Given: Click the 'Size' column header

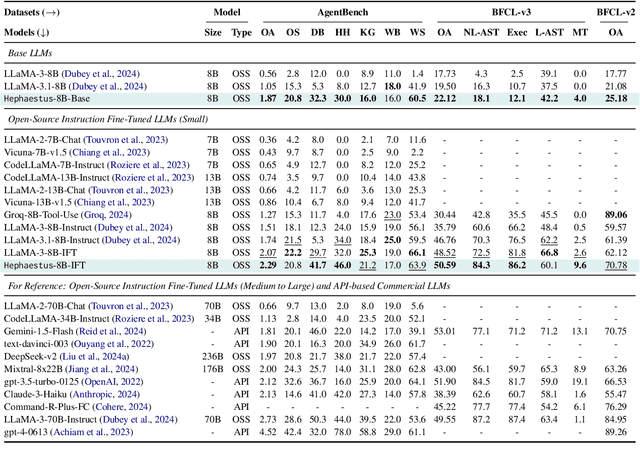Looking at the screenshot, I should click(x=213, y=32).
